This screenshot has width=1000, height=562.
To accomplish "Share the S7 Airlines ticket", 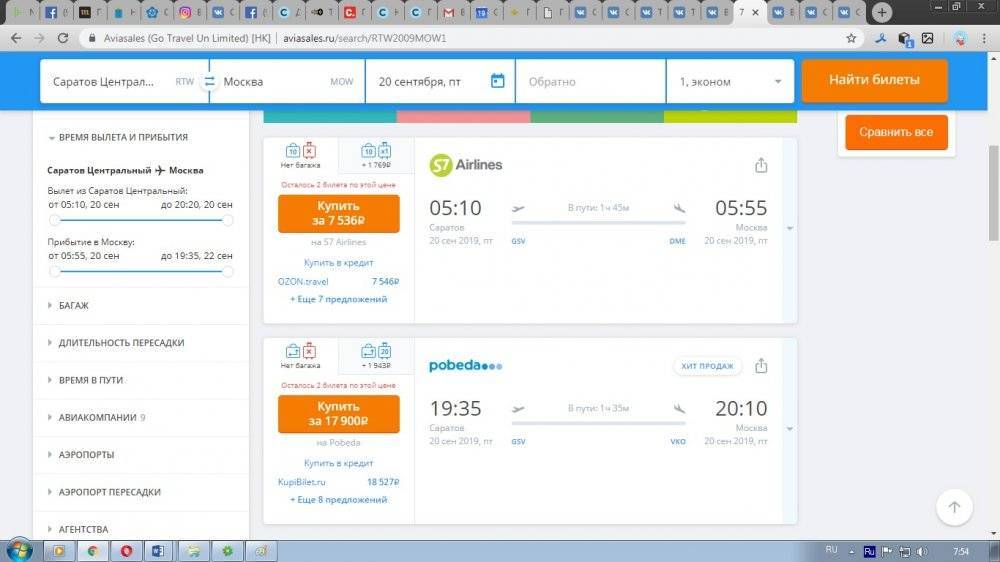I will tap(761, 165).
